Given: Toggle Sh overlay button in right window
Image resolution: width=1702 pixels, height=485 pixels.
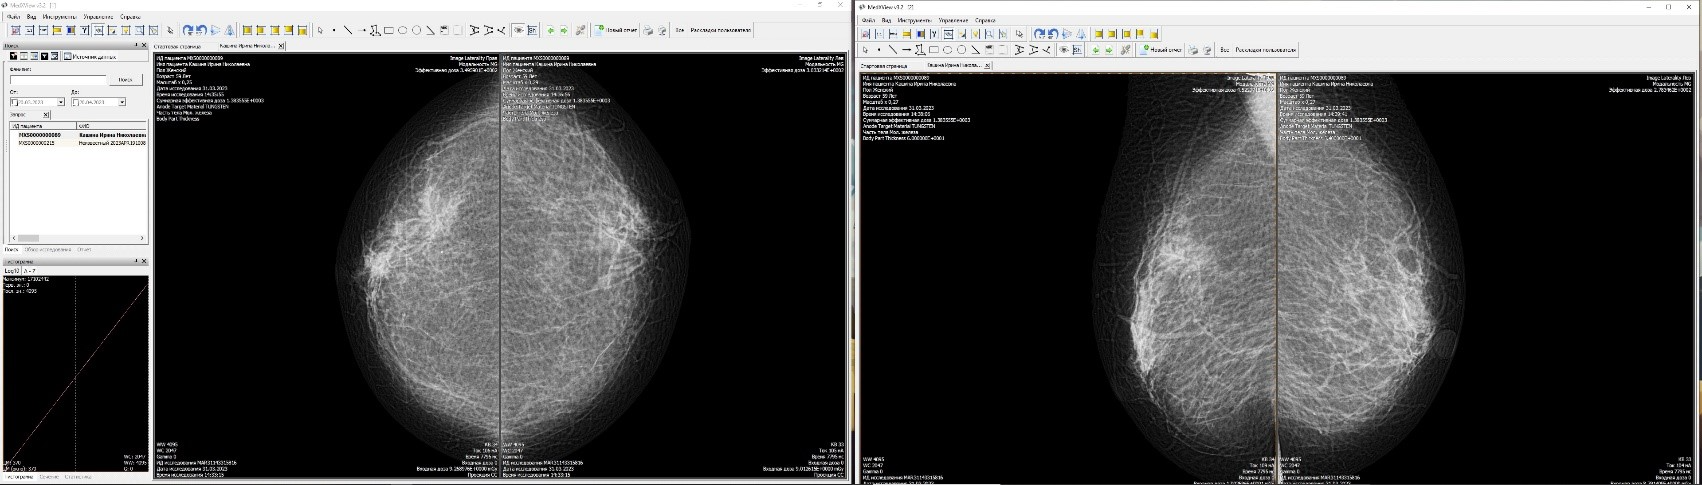Looking at the screenshot, I should pyautogui.click(x=1077, y=50).
